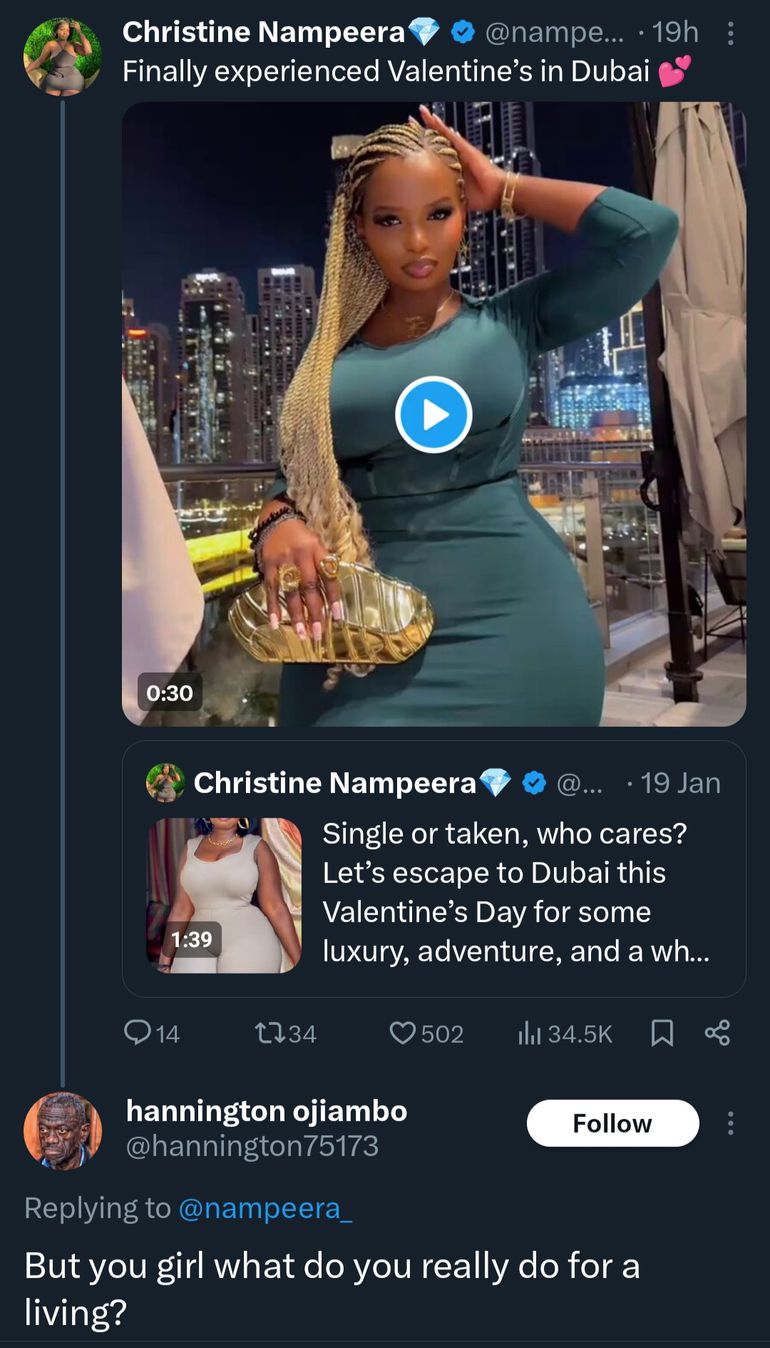Open the quoted post's small avatar
The width and height of the screenshot is (770, 1348).
pos(165,783)
